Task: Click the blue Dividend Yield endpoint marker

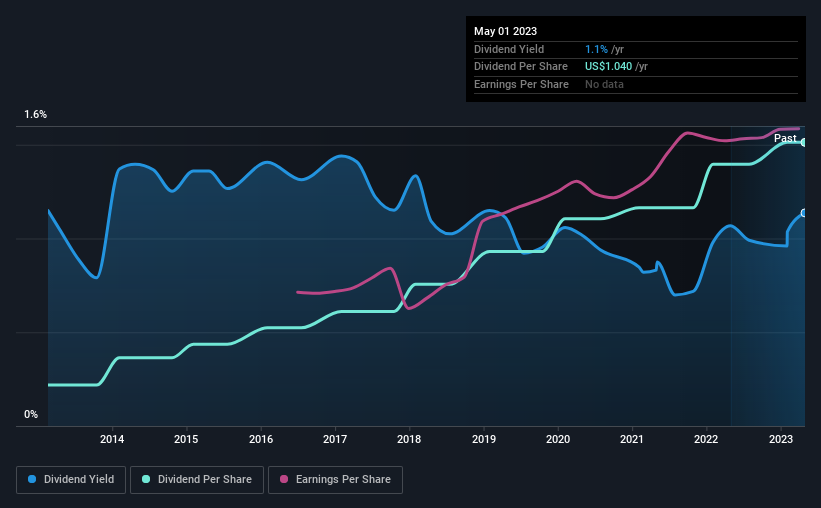Action: tap(804, 213)
